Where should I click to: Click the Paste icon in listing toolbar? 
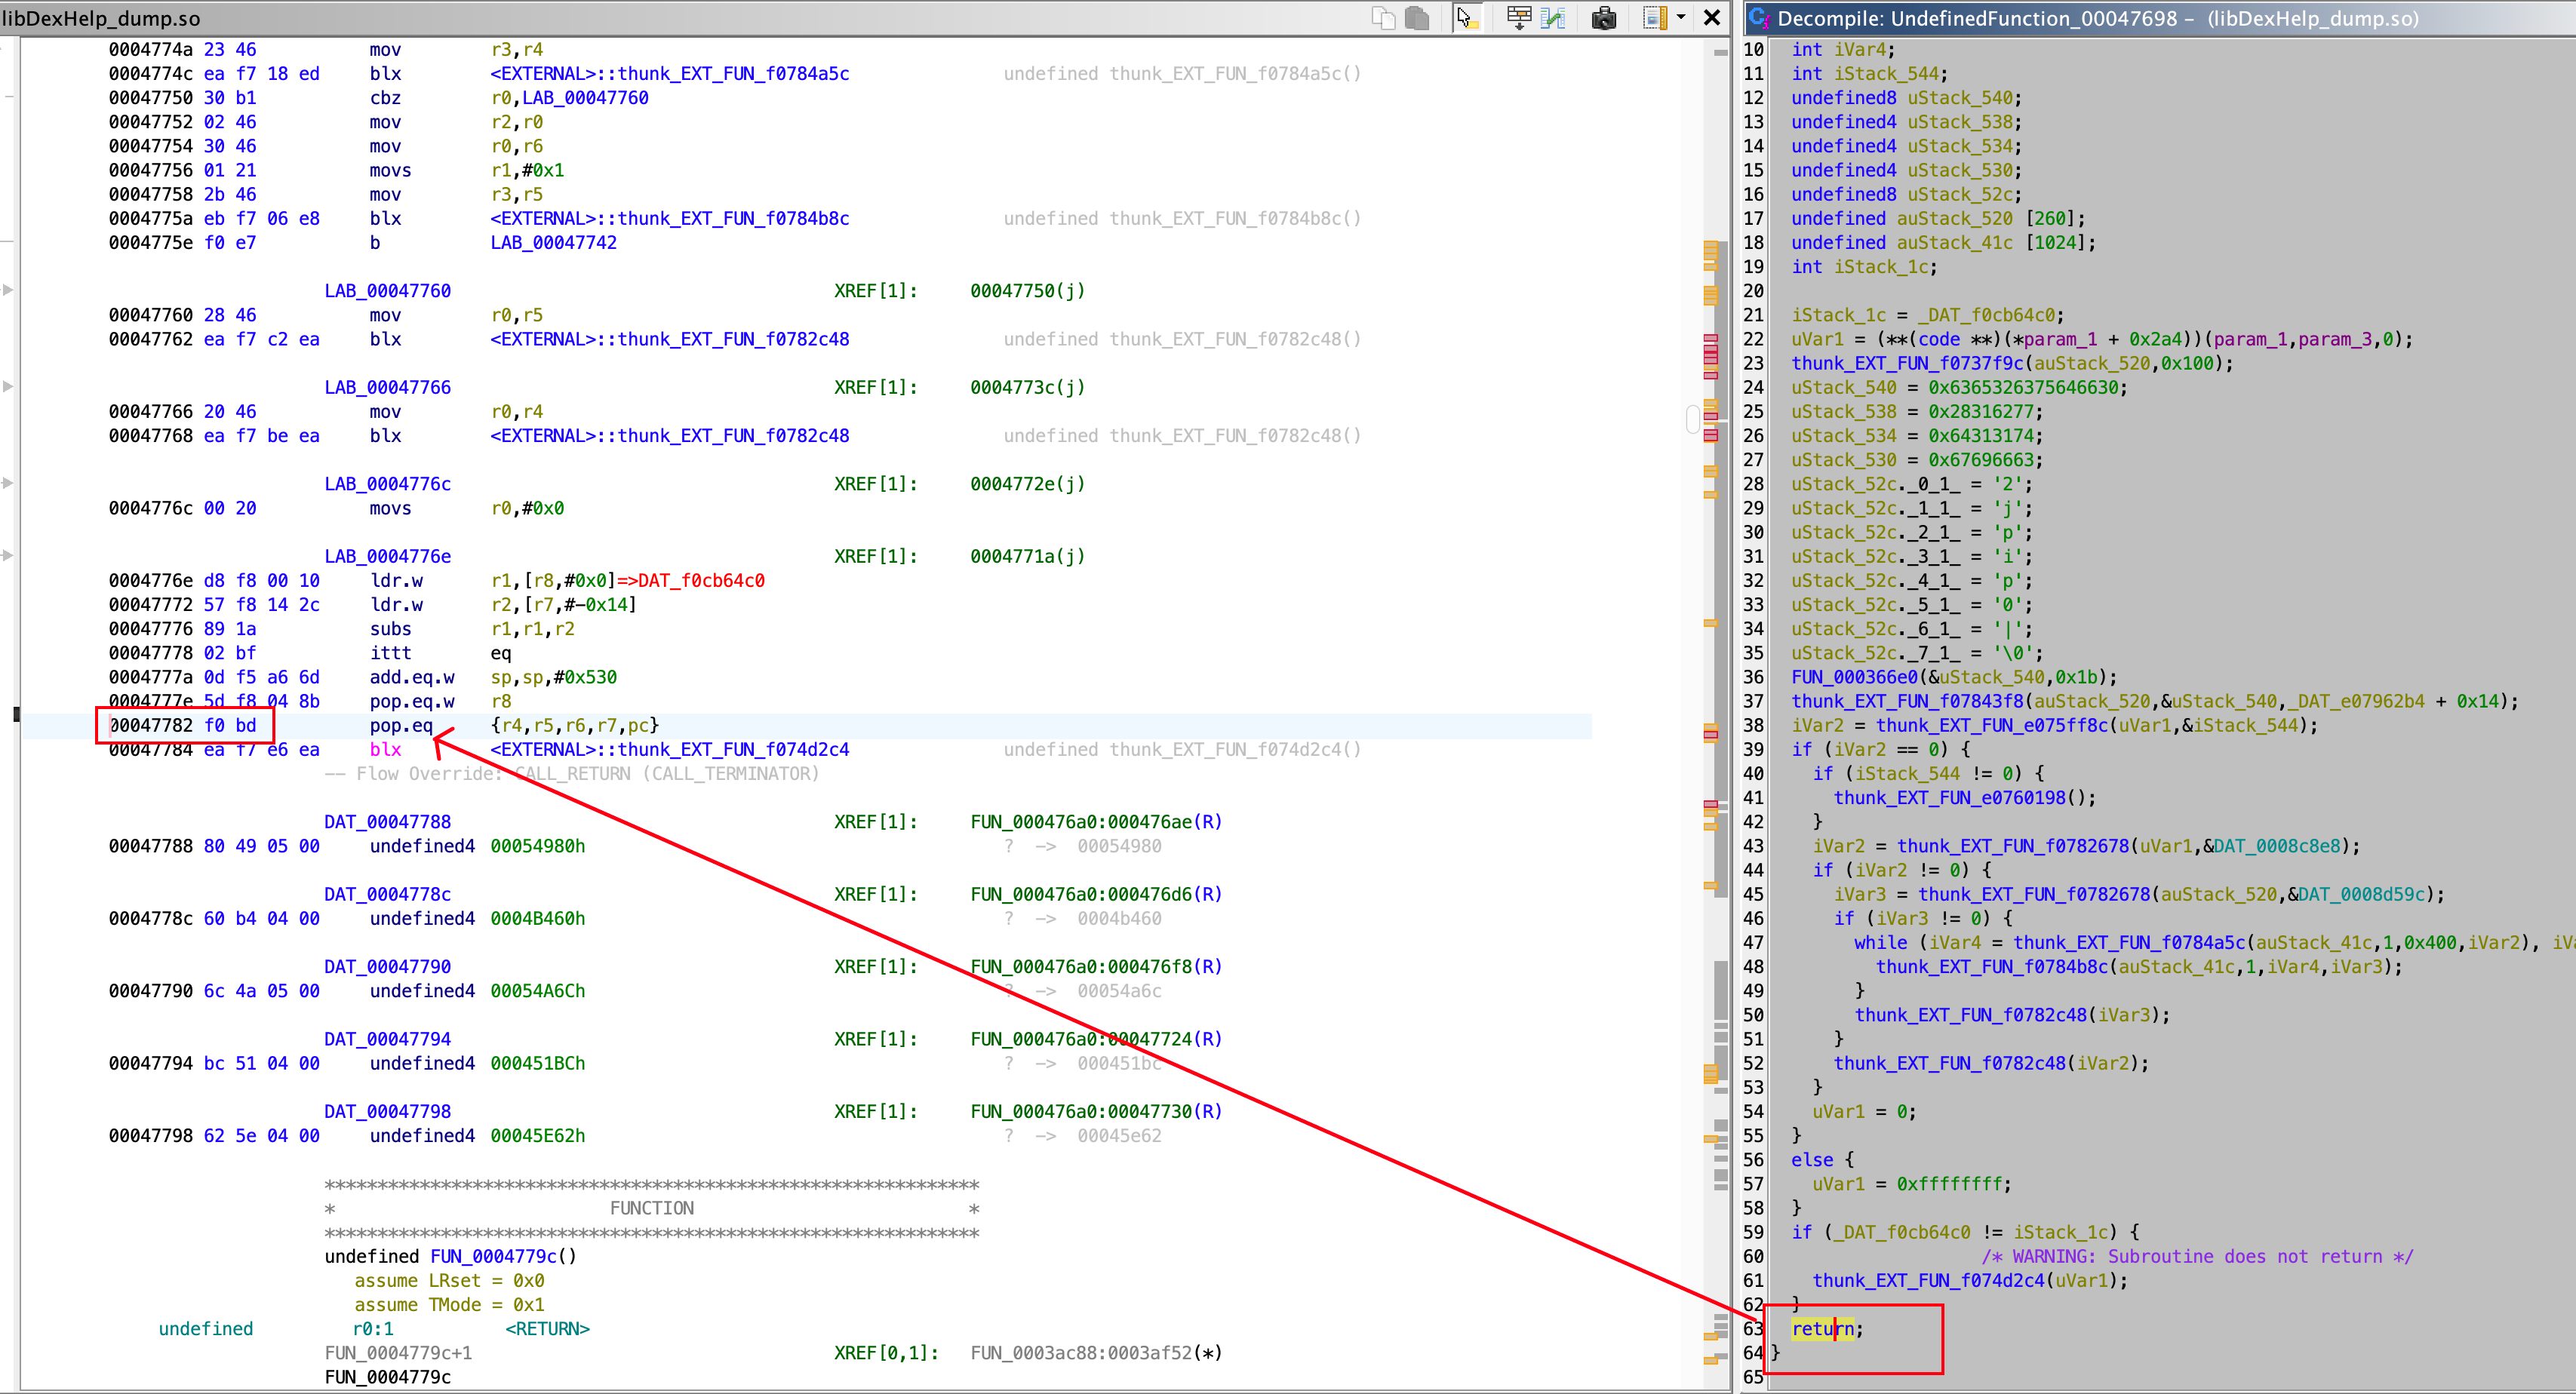pos(1417,18)
